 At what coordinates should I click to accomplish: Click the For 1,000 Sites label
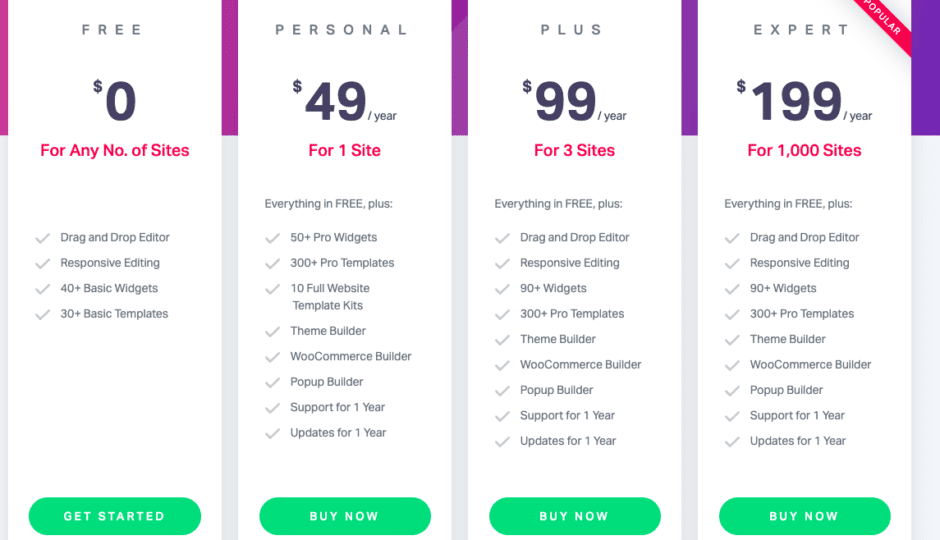804,150
